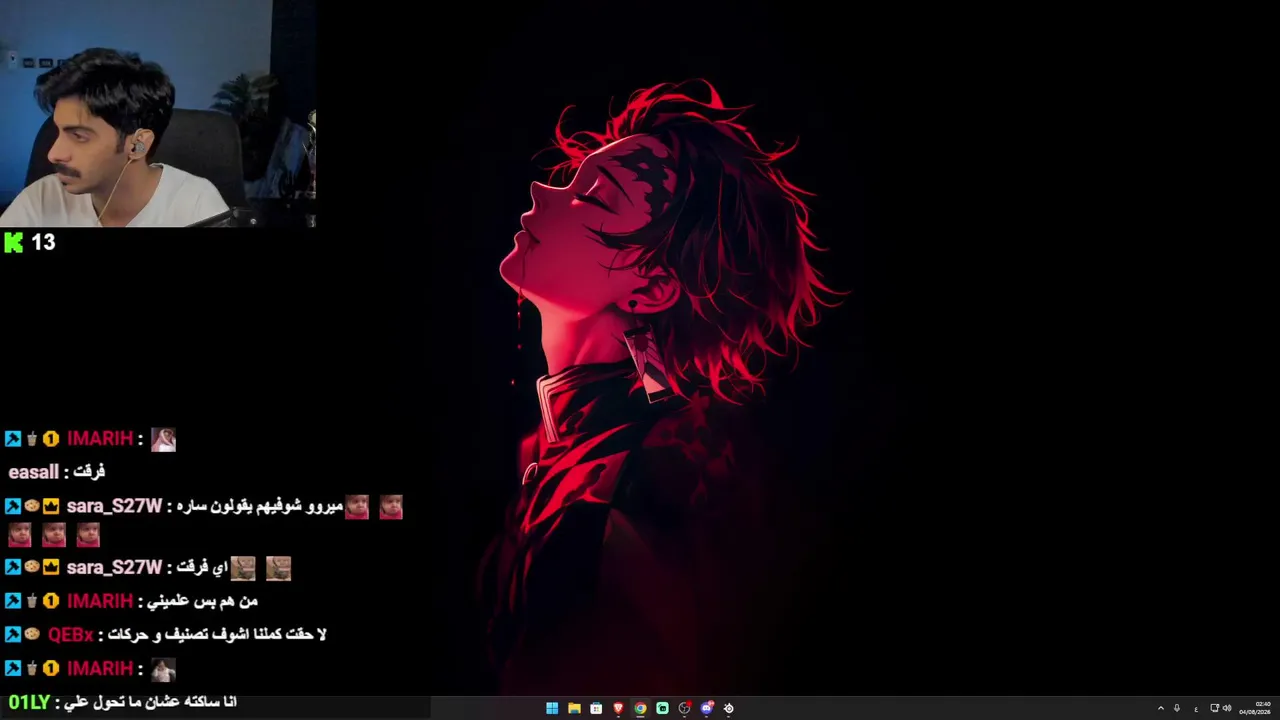Open the volume control in the system tray
This screenshot has height=720, width=1280.
coord(1227,708)
